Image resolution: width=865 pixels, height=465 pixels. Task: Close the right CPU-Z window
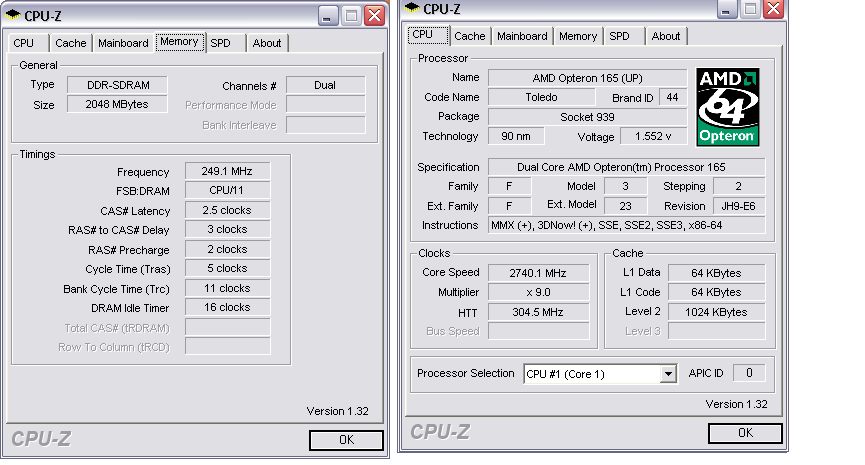coord(774,8)
